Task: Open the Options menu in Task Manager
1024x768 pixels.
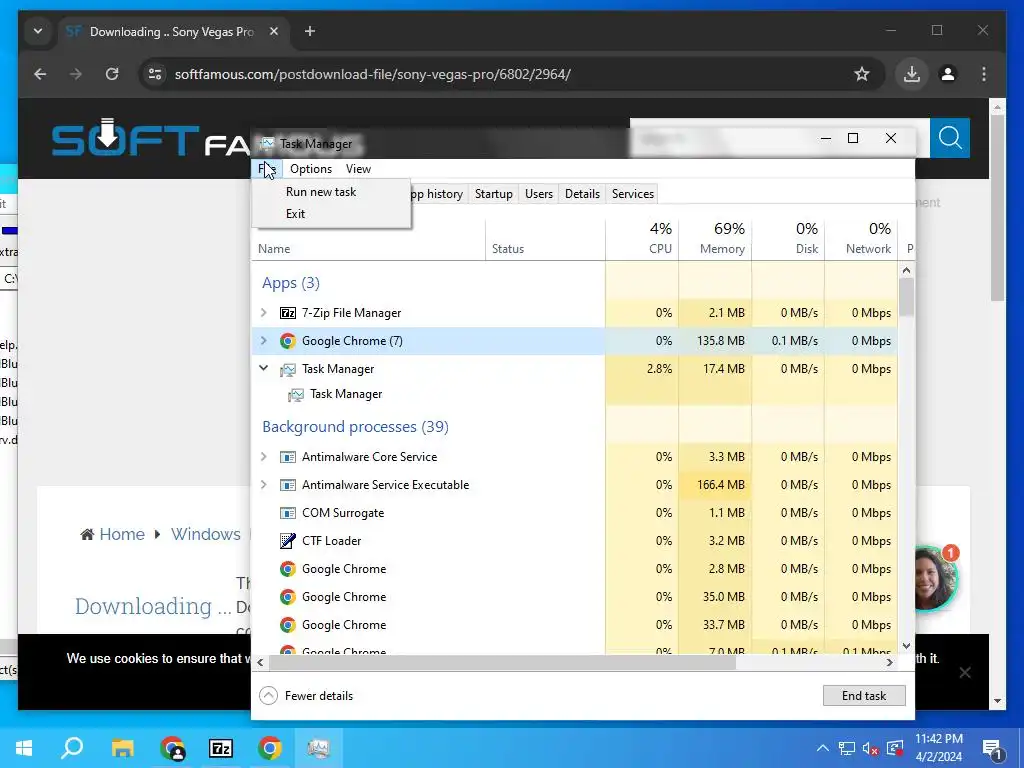Action: pyautogui.click(x=311, y=168)
